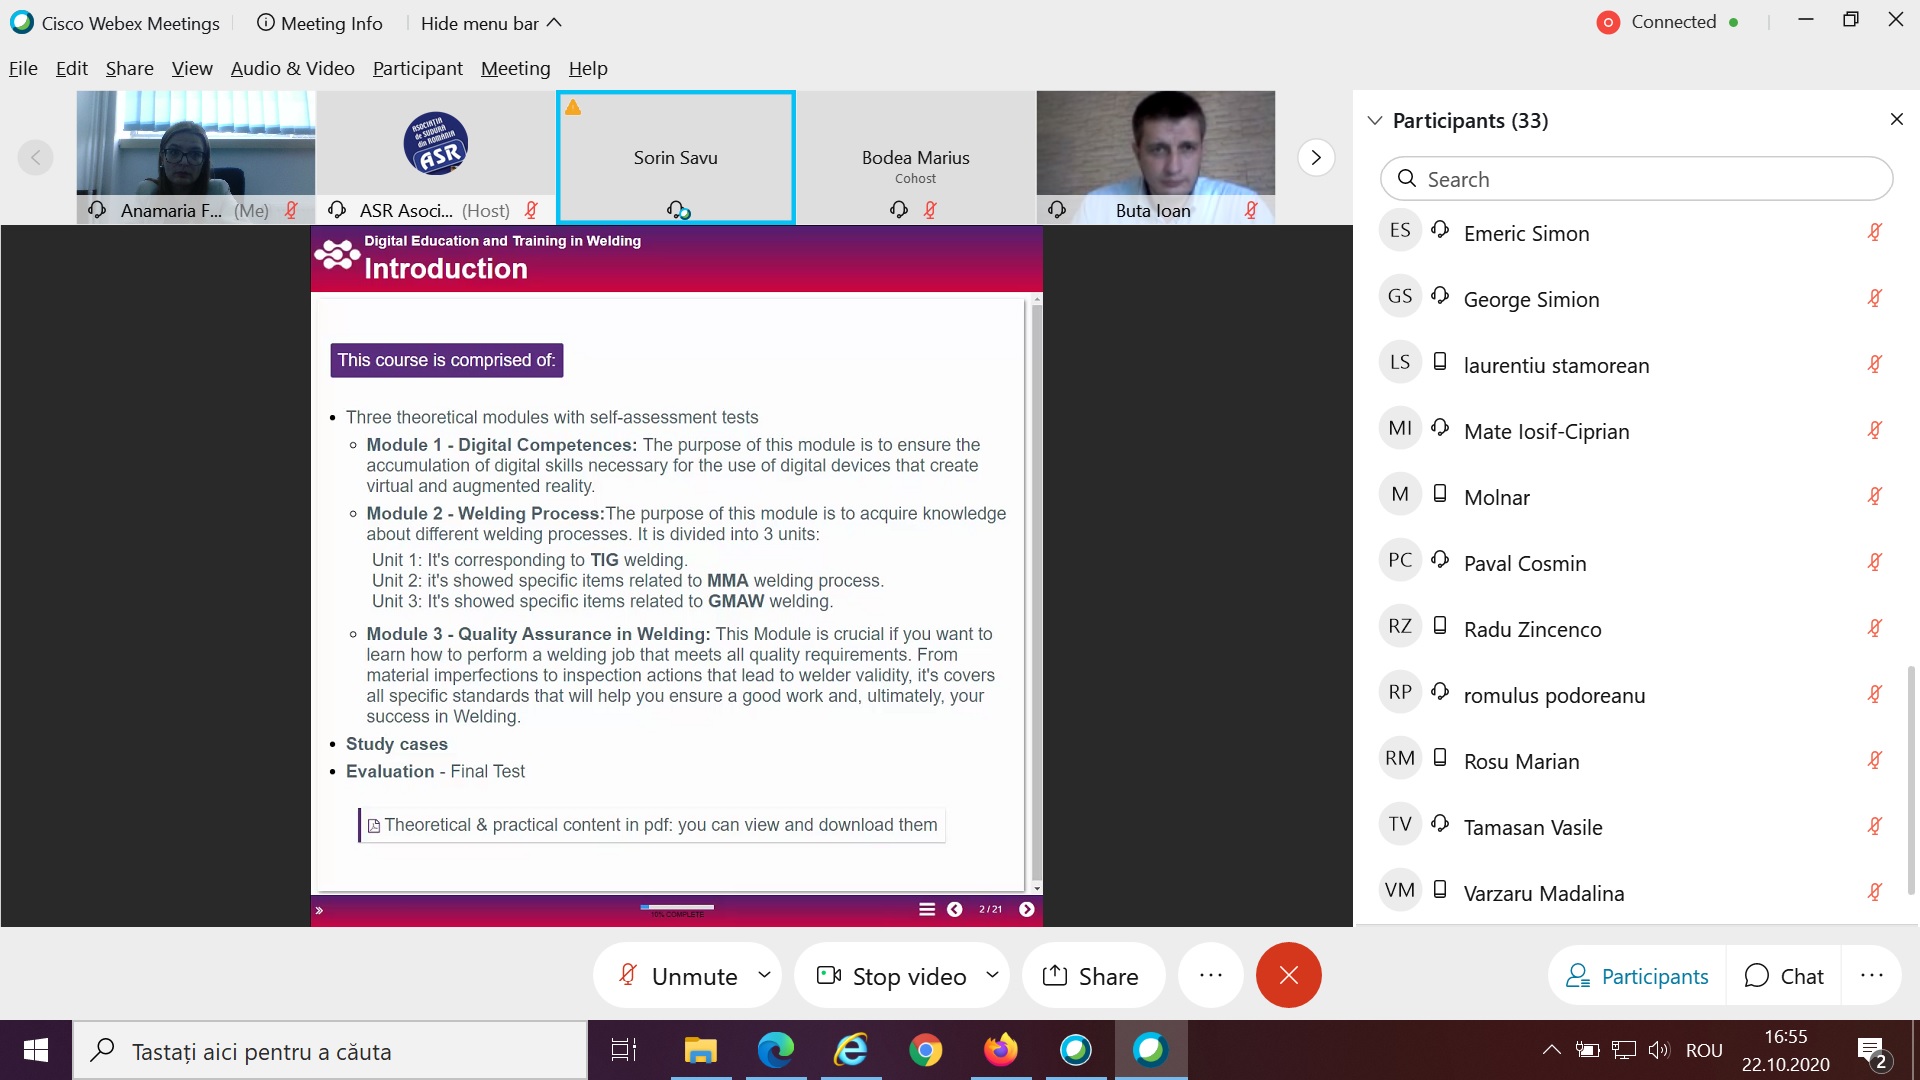Image resolution: width=1920 pixels, height=1080 pixels.
Task: Open the Participant menu
Action: tap(417, 68)
